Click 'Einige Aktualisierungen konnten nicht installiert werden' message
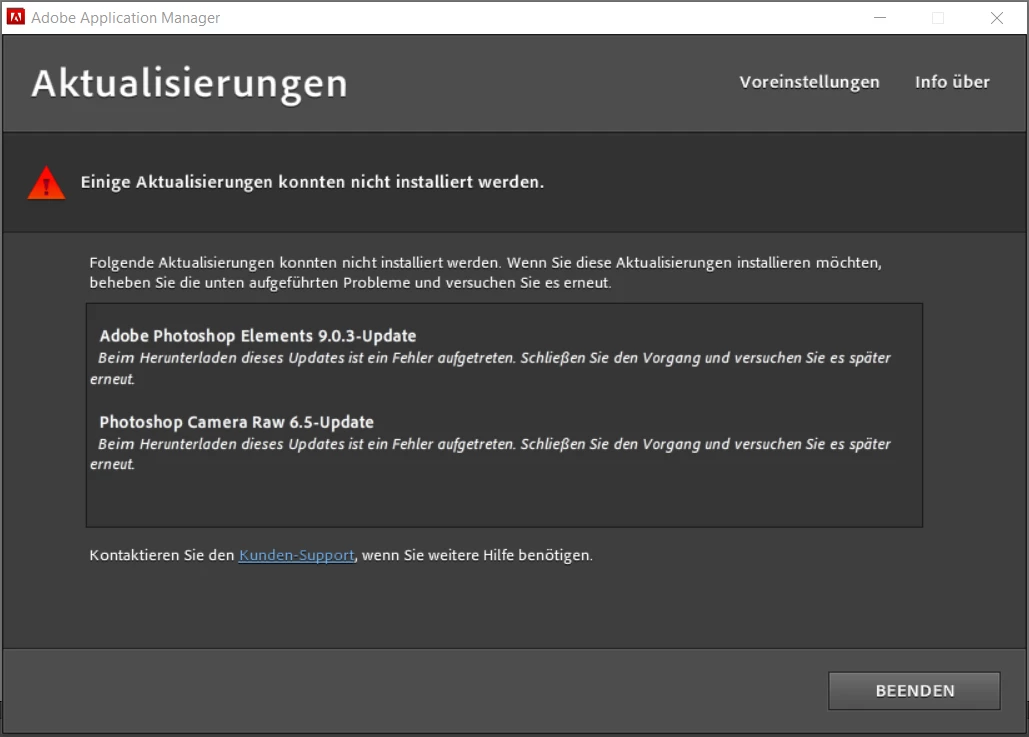Viewport: 1029px width, 737px height. 312,182
